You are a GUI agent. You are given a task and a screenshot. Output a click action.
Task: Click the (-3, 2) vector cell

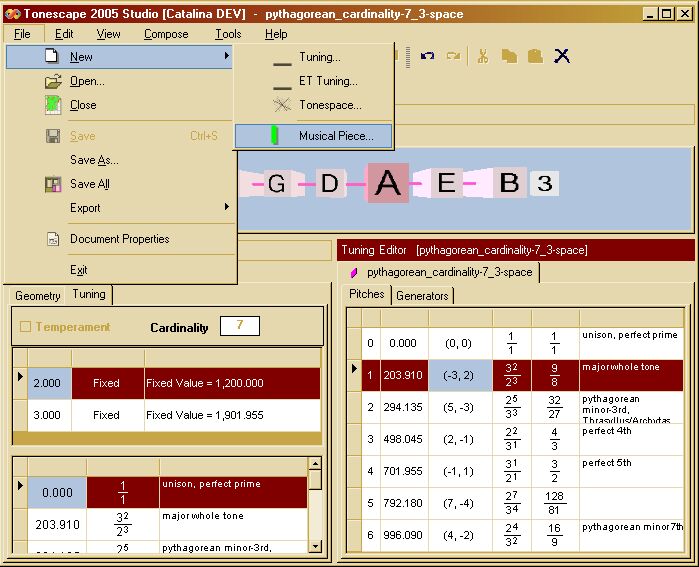coord(461,375)
